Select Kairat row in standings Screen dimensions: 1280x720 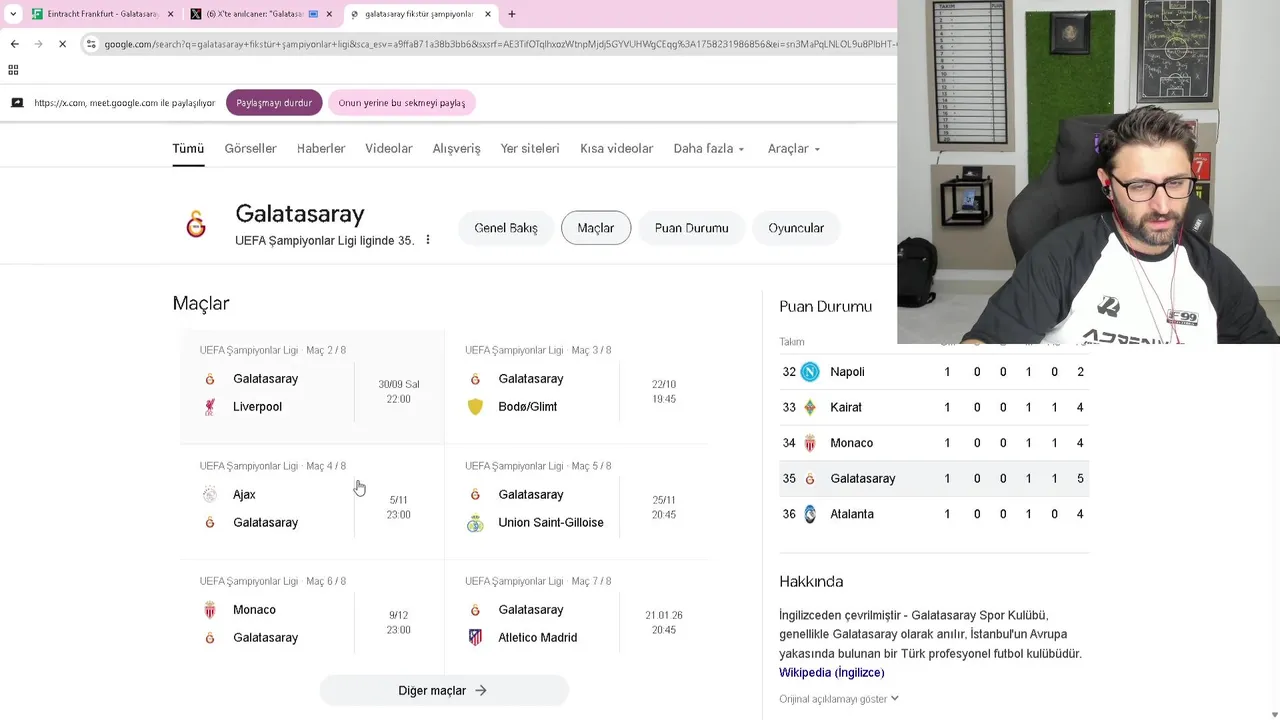(933, 407)
